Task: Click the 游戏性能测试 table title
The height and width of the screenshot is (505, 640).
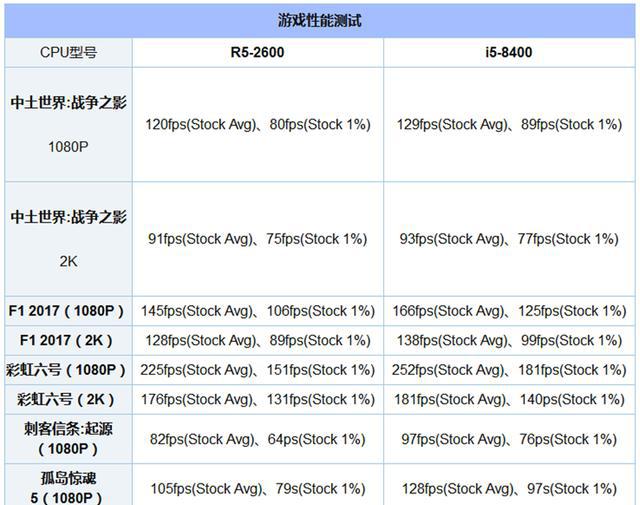Action: (320, 20)
